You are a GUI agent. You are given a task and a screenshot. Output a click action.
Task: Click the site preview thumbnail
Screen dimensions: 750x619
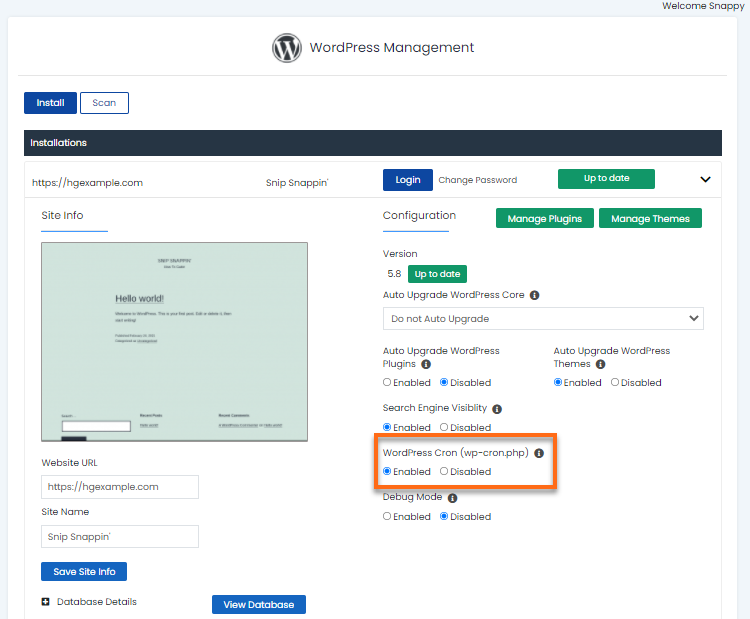coord(175,342)
